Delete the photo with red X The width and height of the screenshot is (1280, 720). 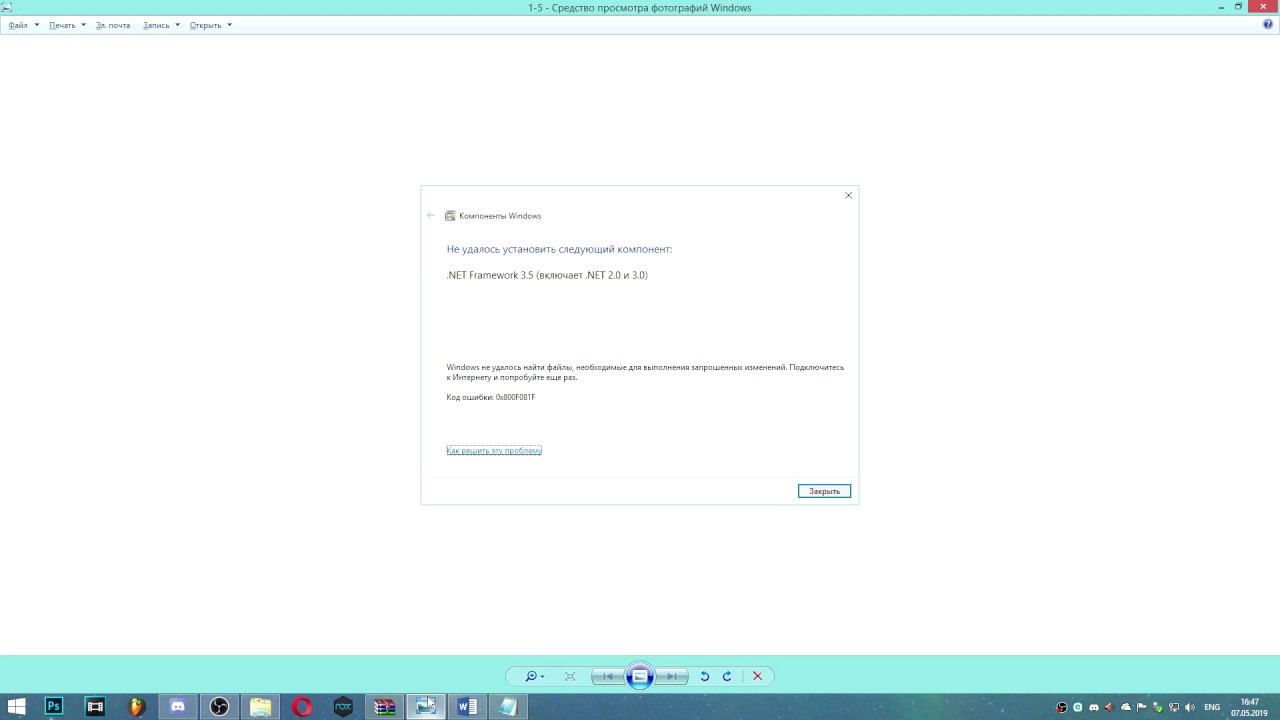tap(757, 677)
